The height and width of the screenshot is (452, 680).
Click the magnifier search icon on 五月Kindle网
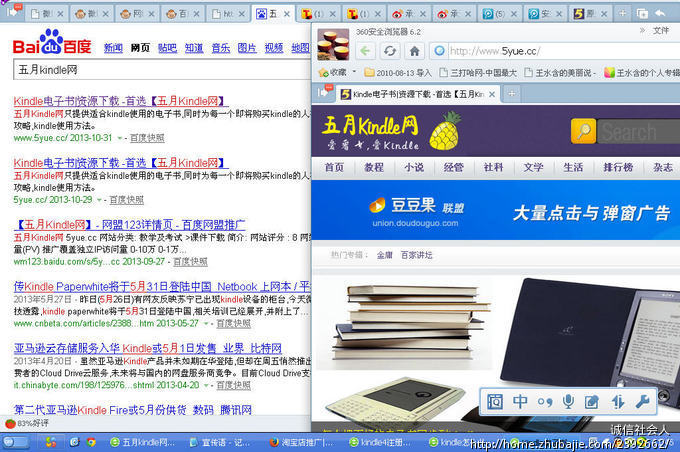584,131
